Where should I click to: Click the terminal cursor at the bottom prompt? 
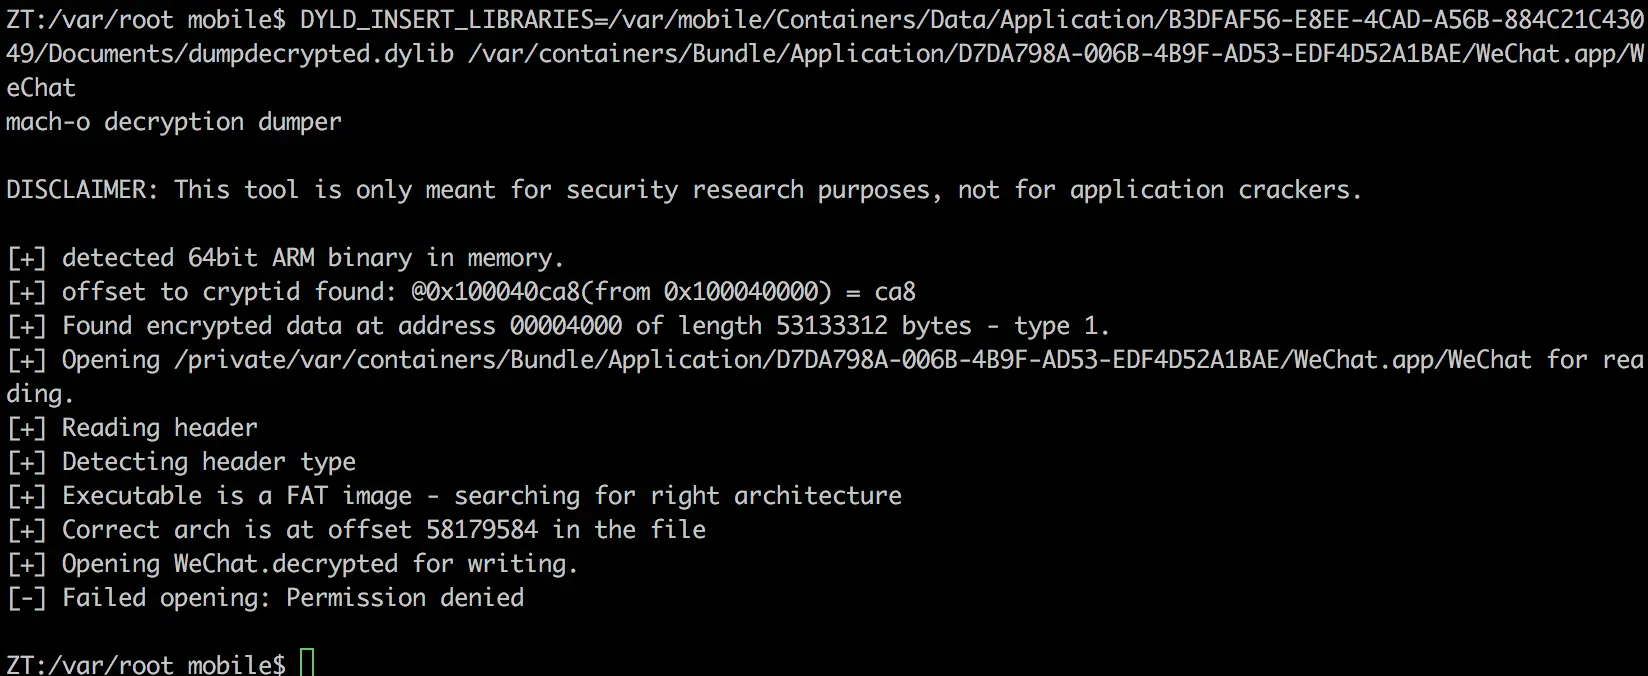(307, 663)
